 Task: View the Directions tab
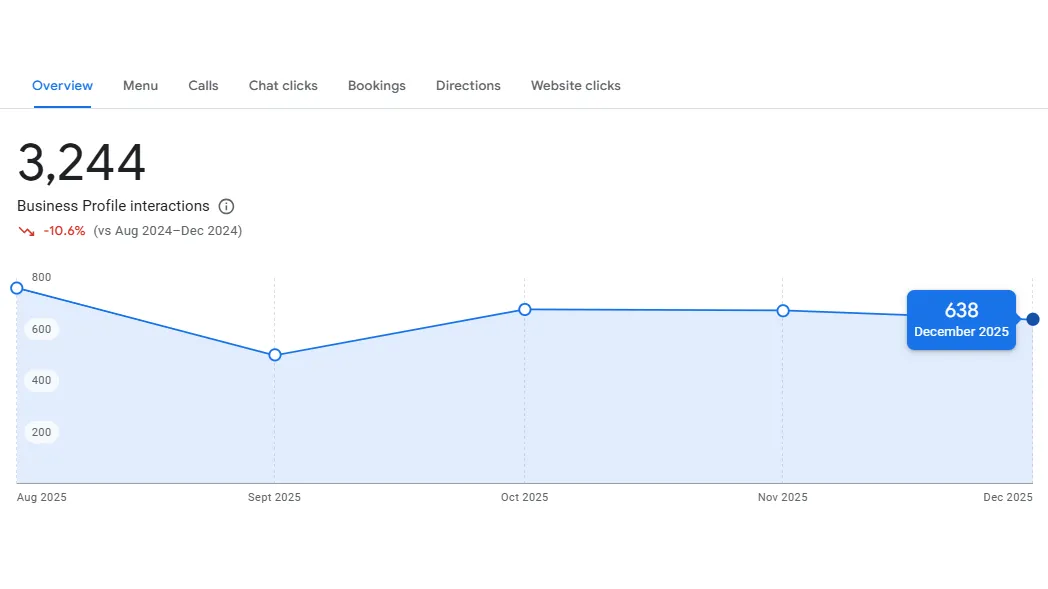(468, 86)
